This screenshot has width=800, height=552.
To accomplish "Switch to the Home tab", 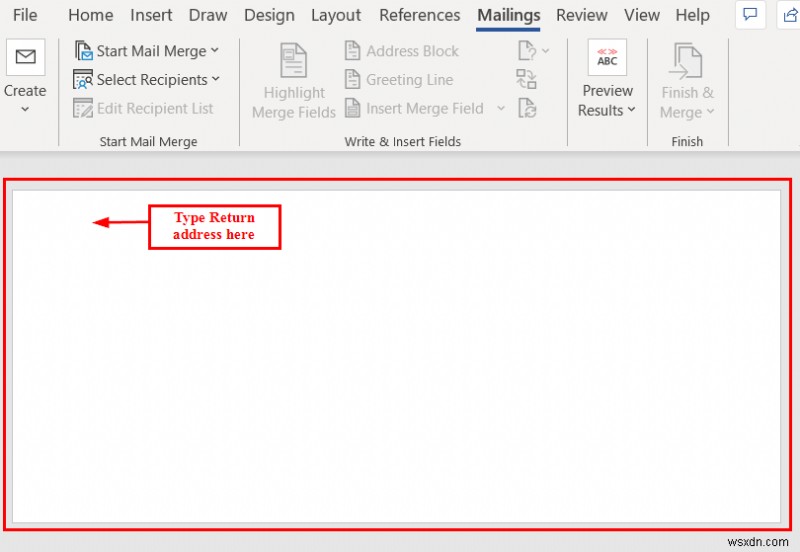I will 90,15.
